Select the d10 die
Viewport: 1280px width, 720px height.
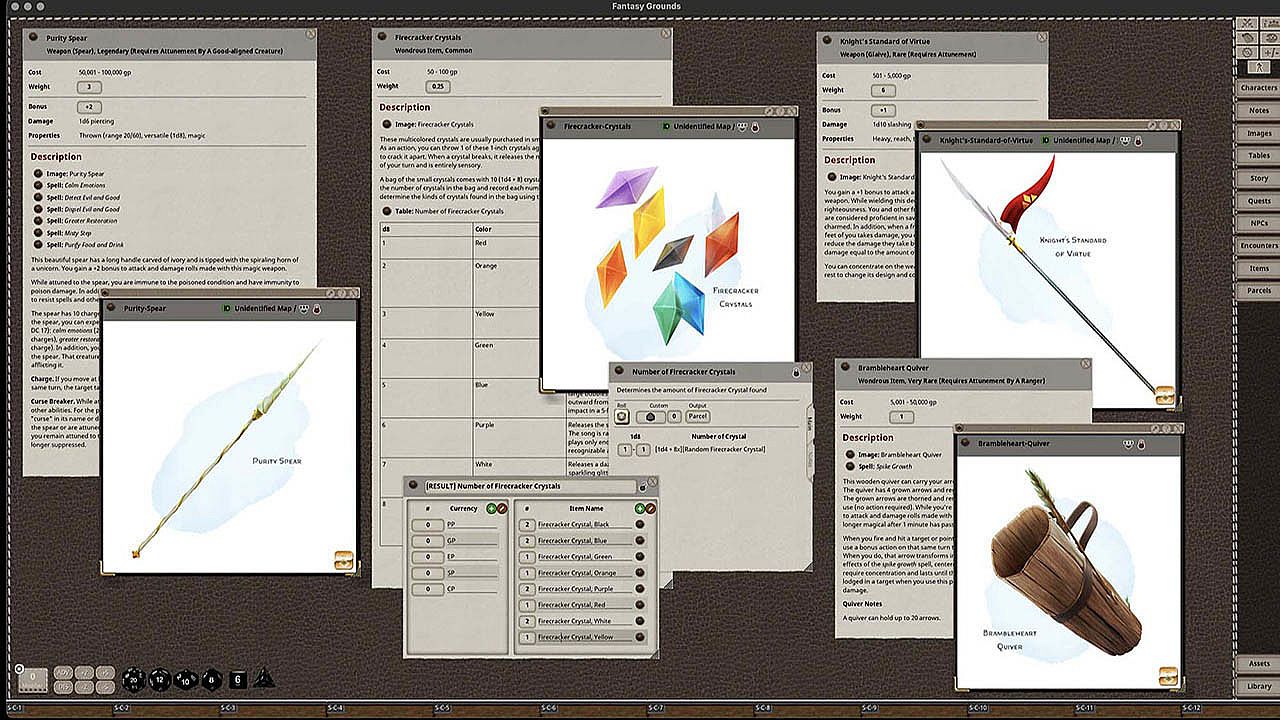tap(184, 680)
